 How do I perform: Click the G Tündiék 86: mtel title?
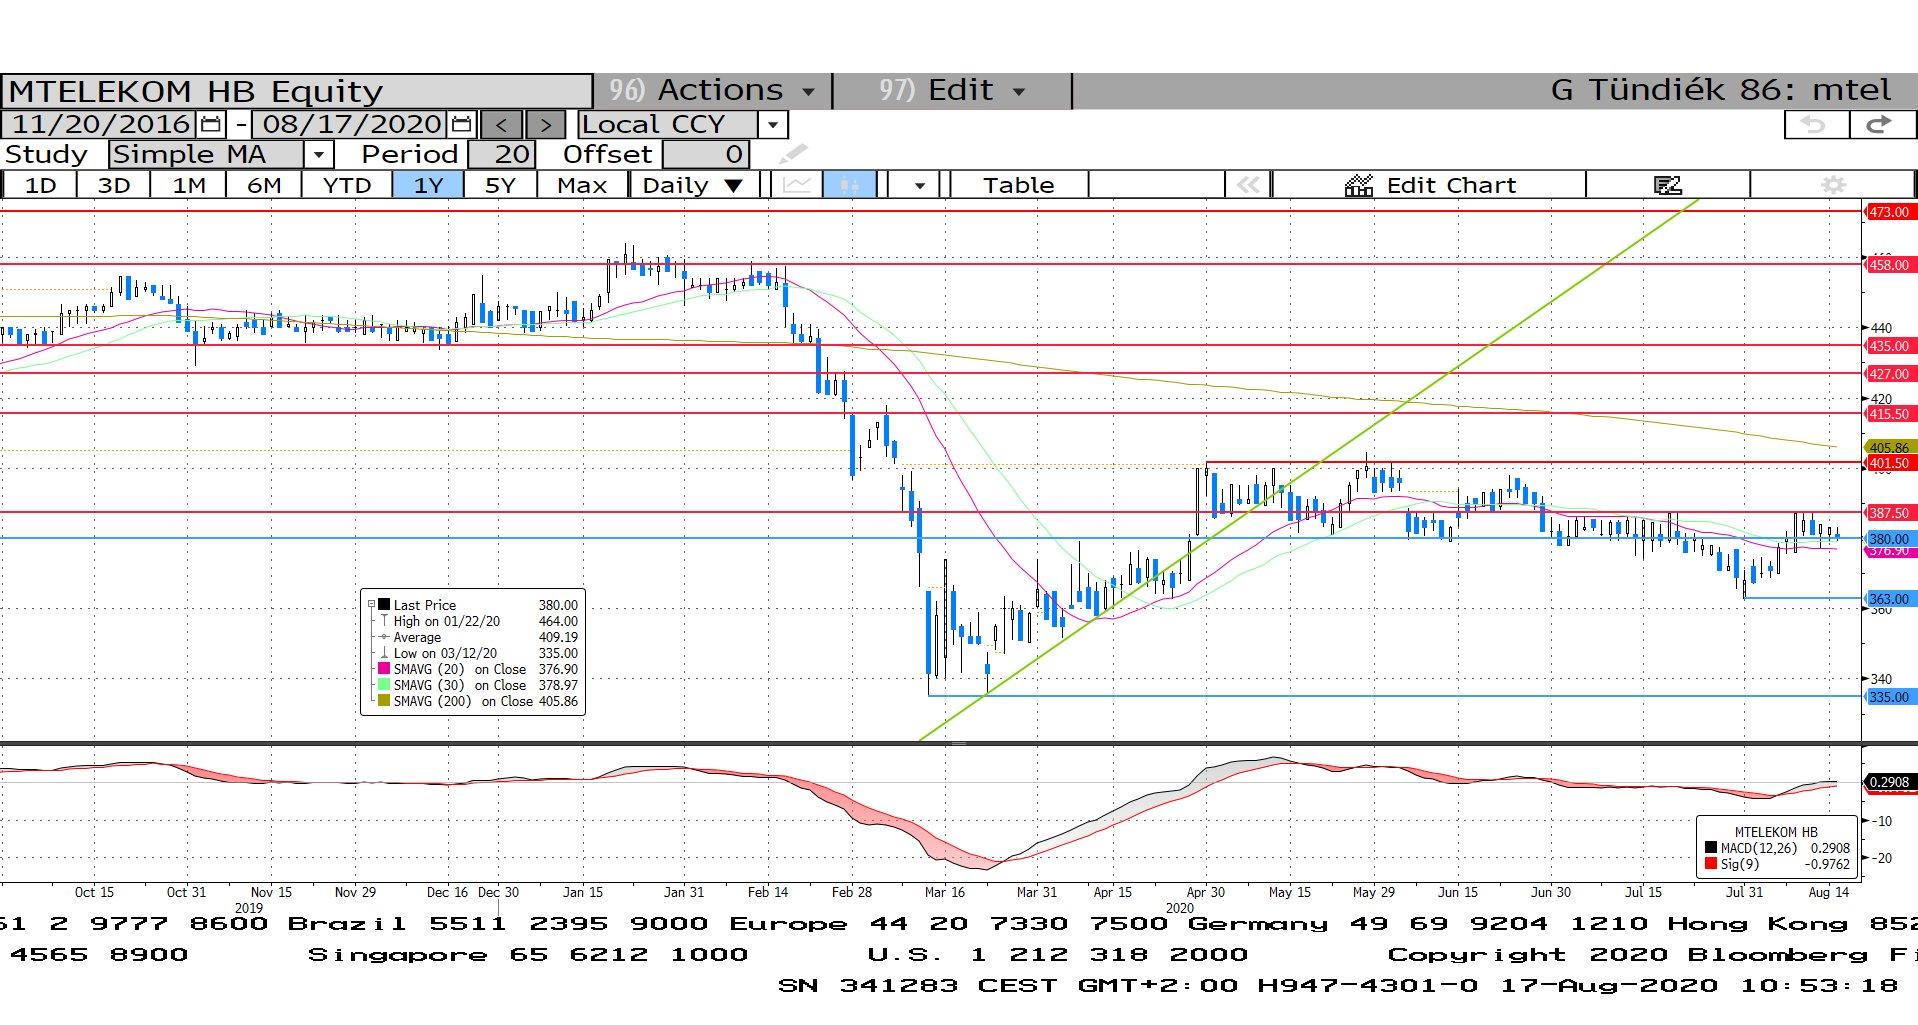[x=1720, y=90]
